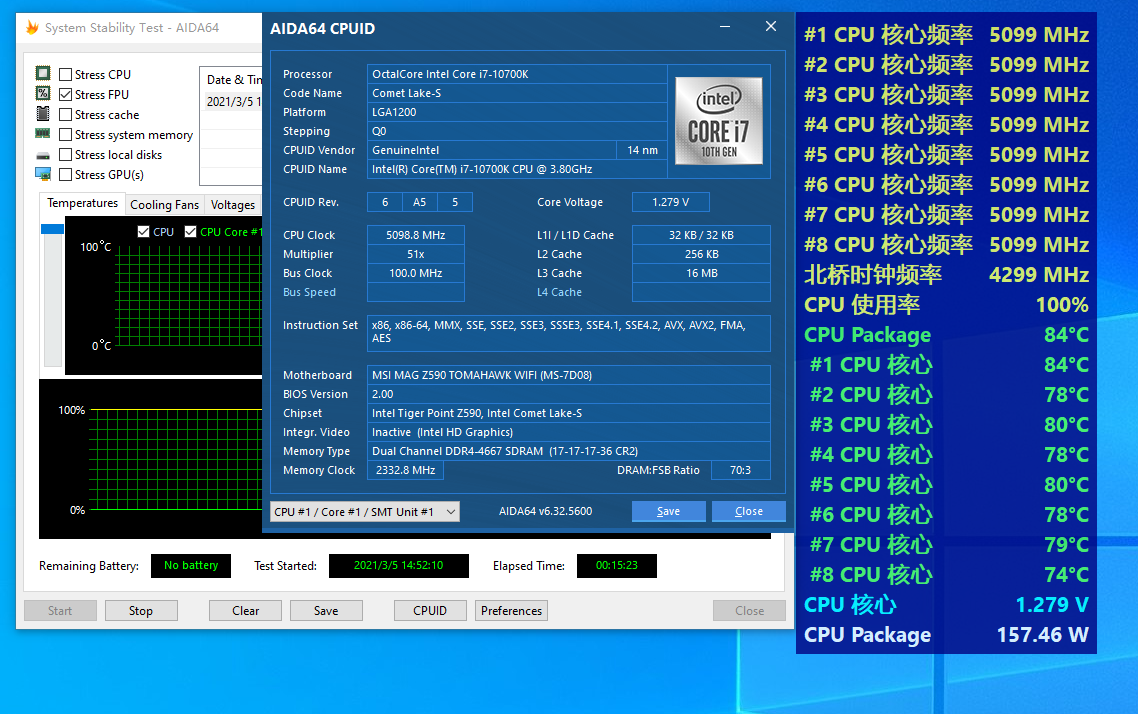Click the CPU Package 84°C overlay reading
Viewport: 1138px width, 714px height.
(x=946, y=335)
